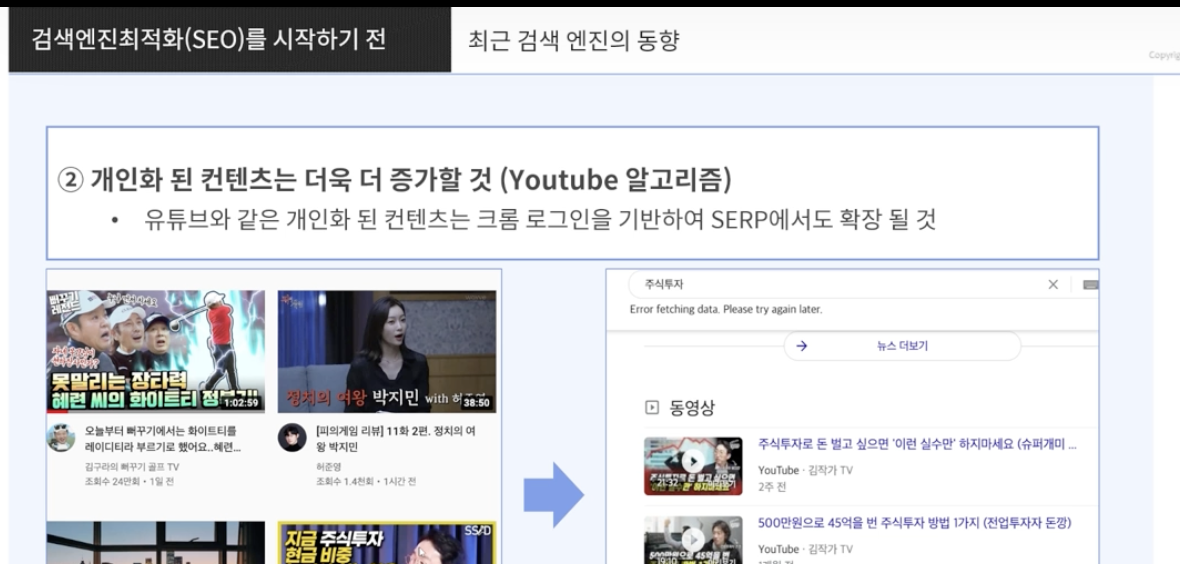Click the text 조회수 1.4천회 · 1시간 전
This screenshot has height=564, width=1180.
tap(366, 481)
